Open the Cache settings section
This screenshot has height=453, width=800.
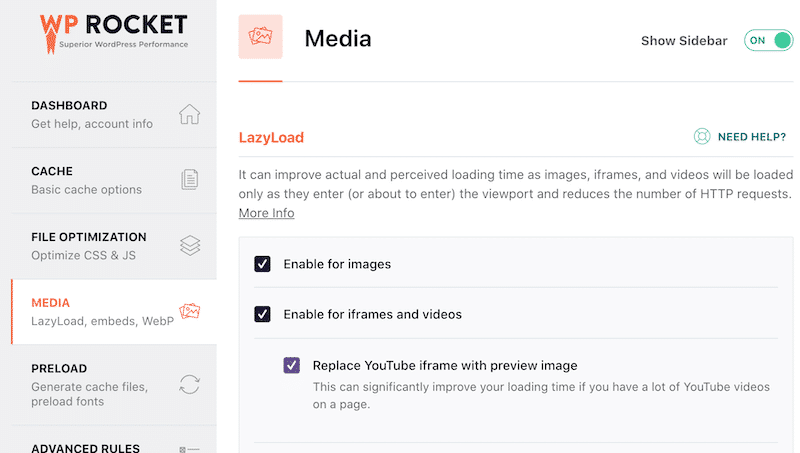(114, 181)
